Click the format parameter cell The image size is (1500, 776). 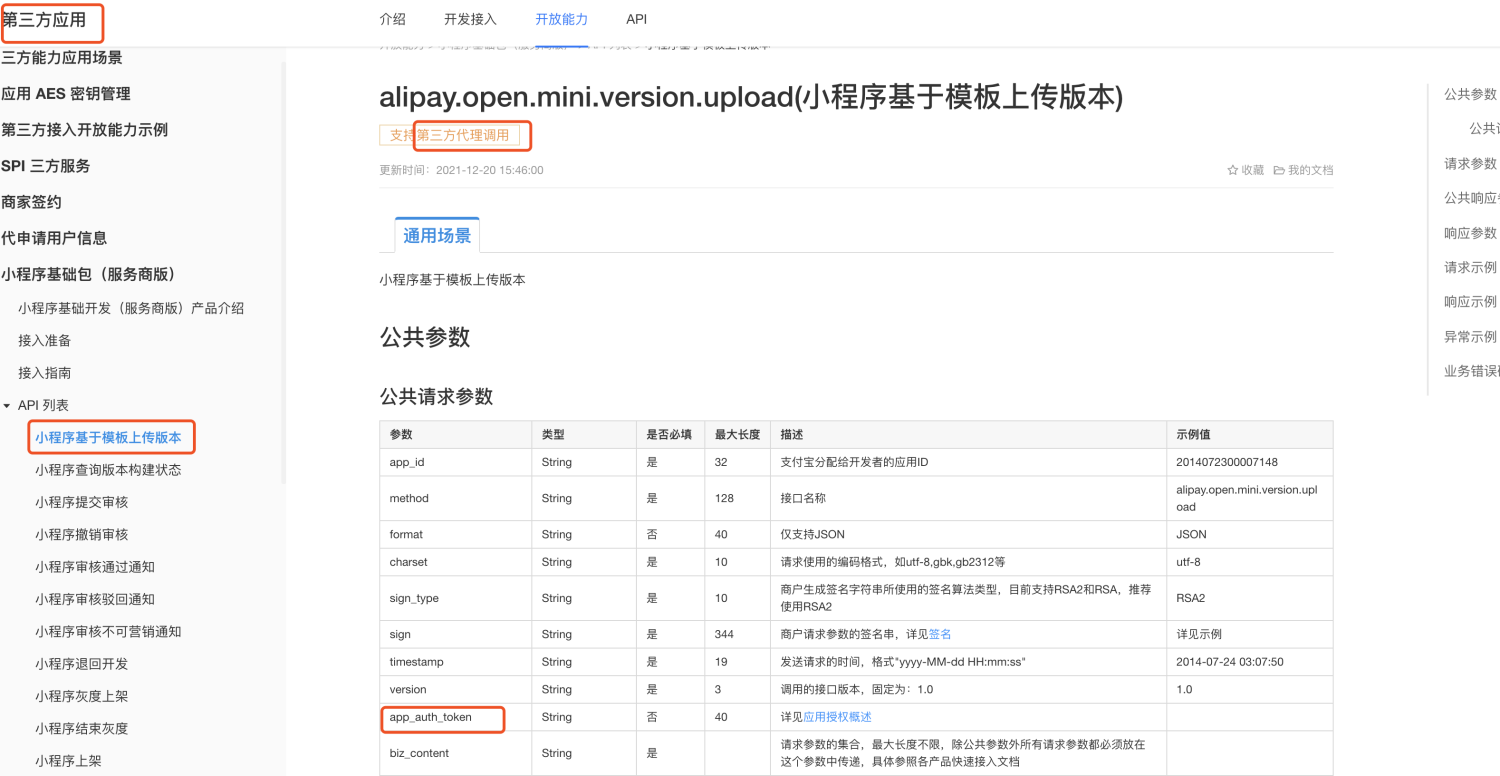coord(455,534)
